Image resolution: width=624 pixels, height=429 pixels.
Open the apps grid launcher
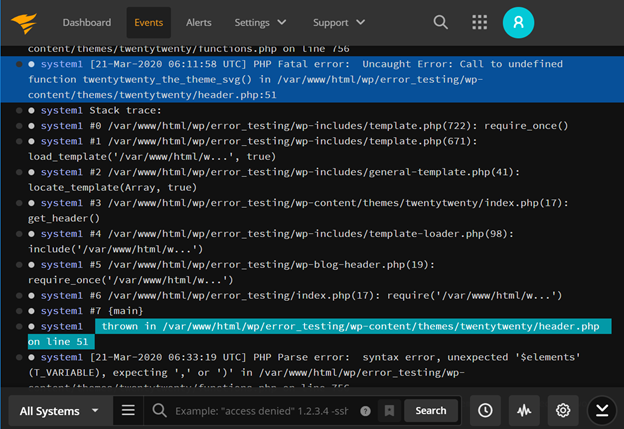tap(480, 22)
